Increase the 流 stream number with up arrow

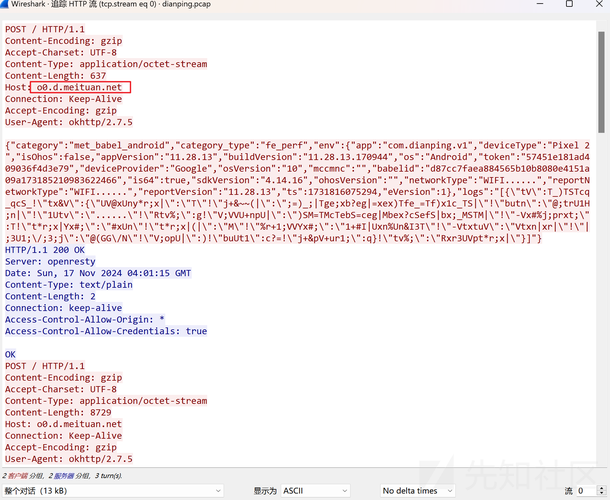click(602, 488)
